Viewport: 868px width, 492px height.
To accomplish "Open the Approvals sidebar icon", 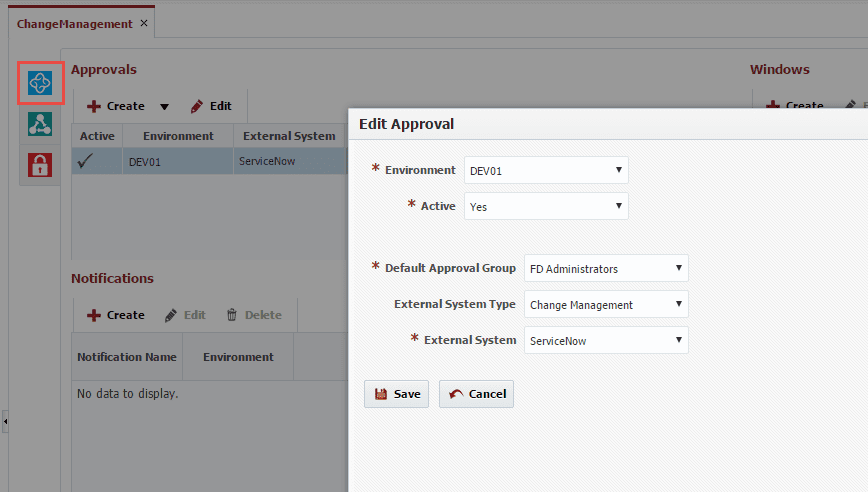I will 40,83.
